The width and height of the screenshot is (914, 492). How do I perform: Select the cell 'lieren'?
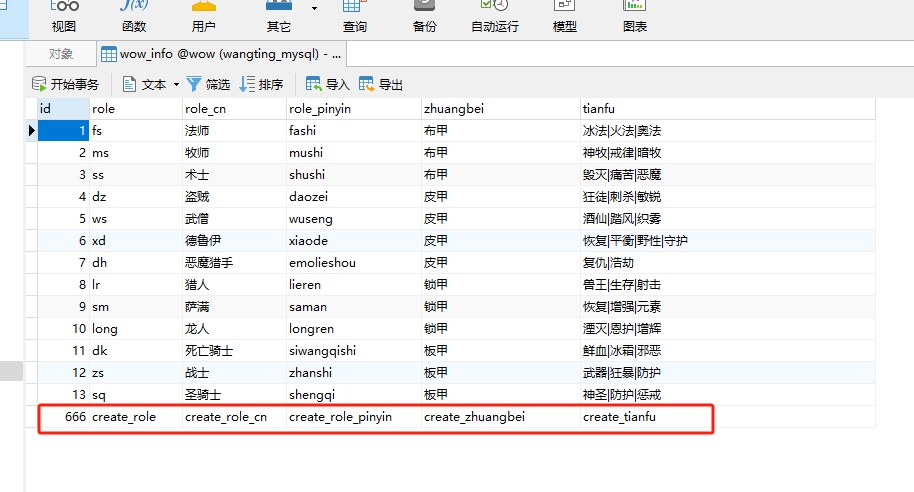tap(354, 285)
